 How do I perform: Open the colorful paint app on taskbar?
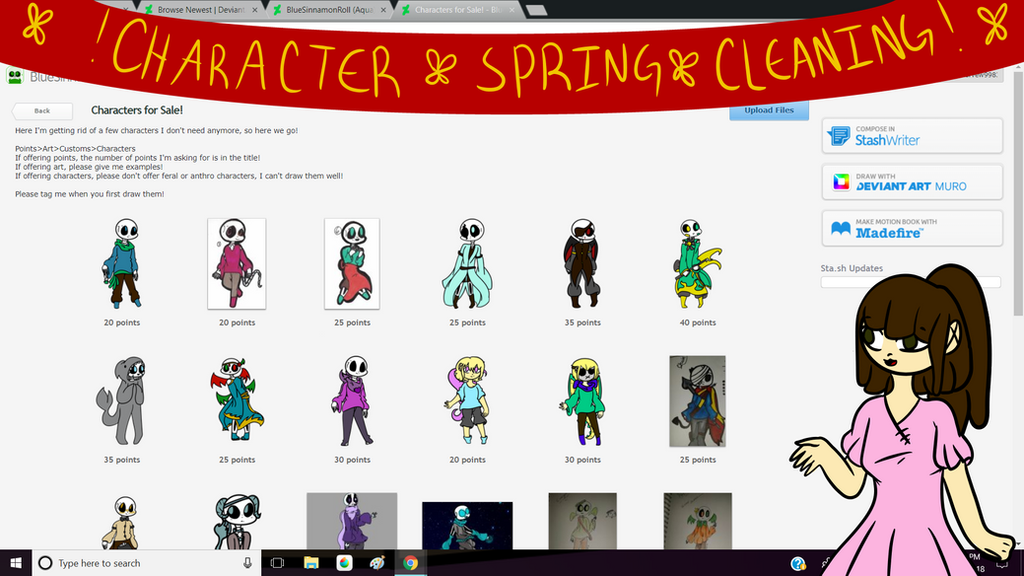coord(344,563)
